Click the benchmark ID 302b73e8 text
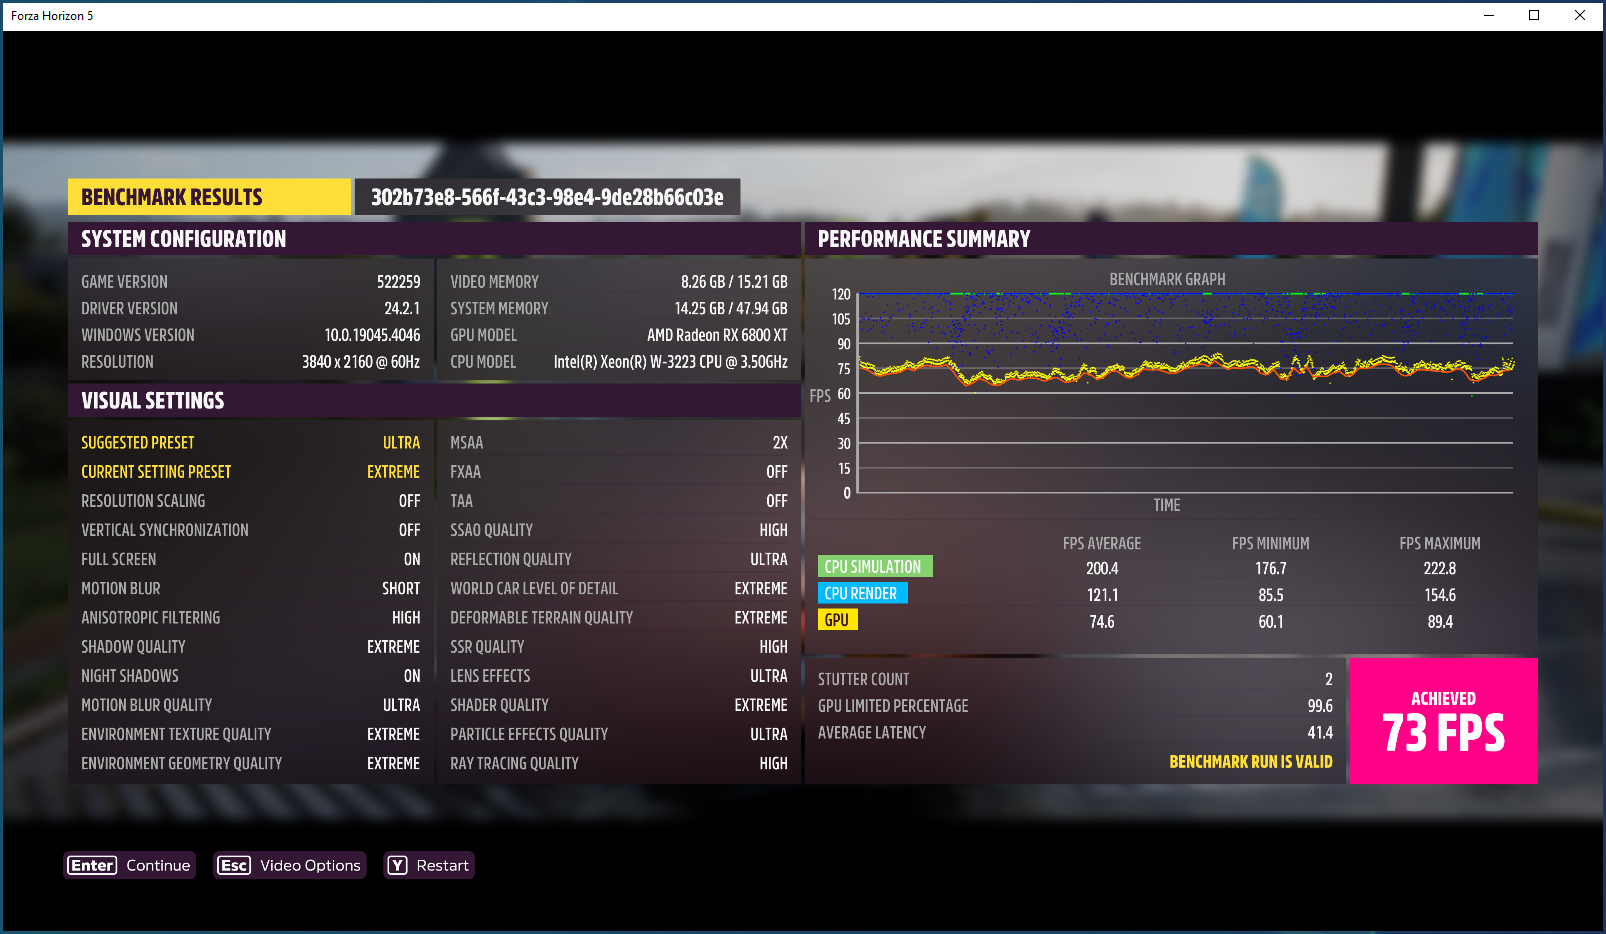The height and width of the screenshot is (934, 1606). click(547, 197)
